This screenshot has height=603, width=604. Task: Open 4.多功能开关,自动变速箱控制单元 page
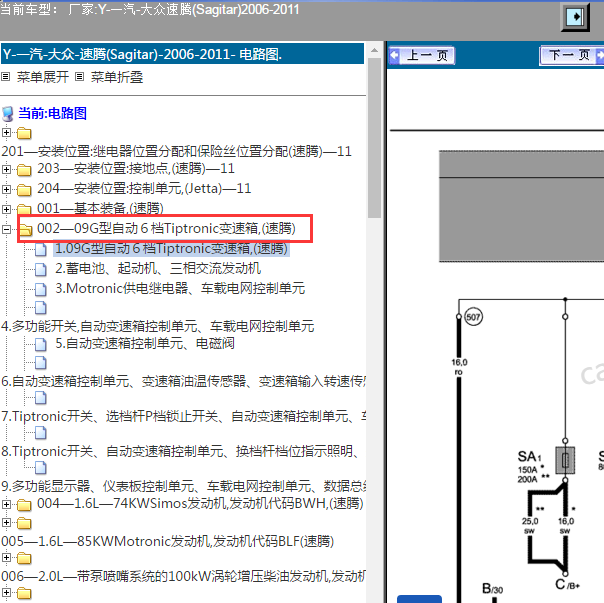158,326
